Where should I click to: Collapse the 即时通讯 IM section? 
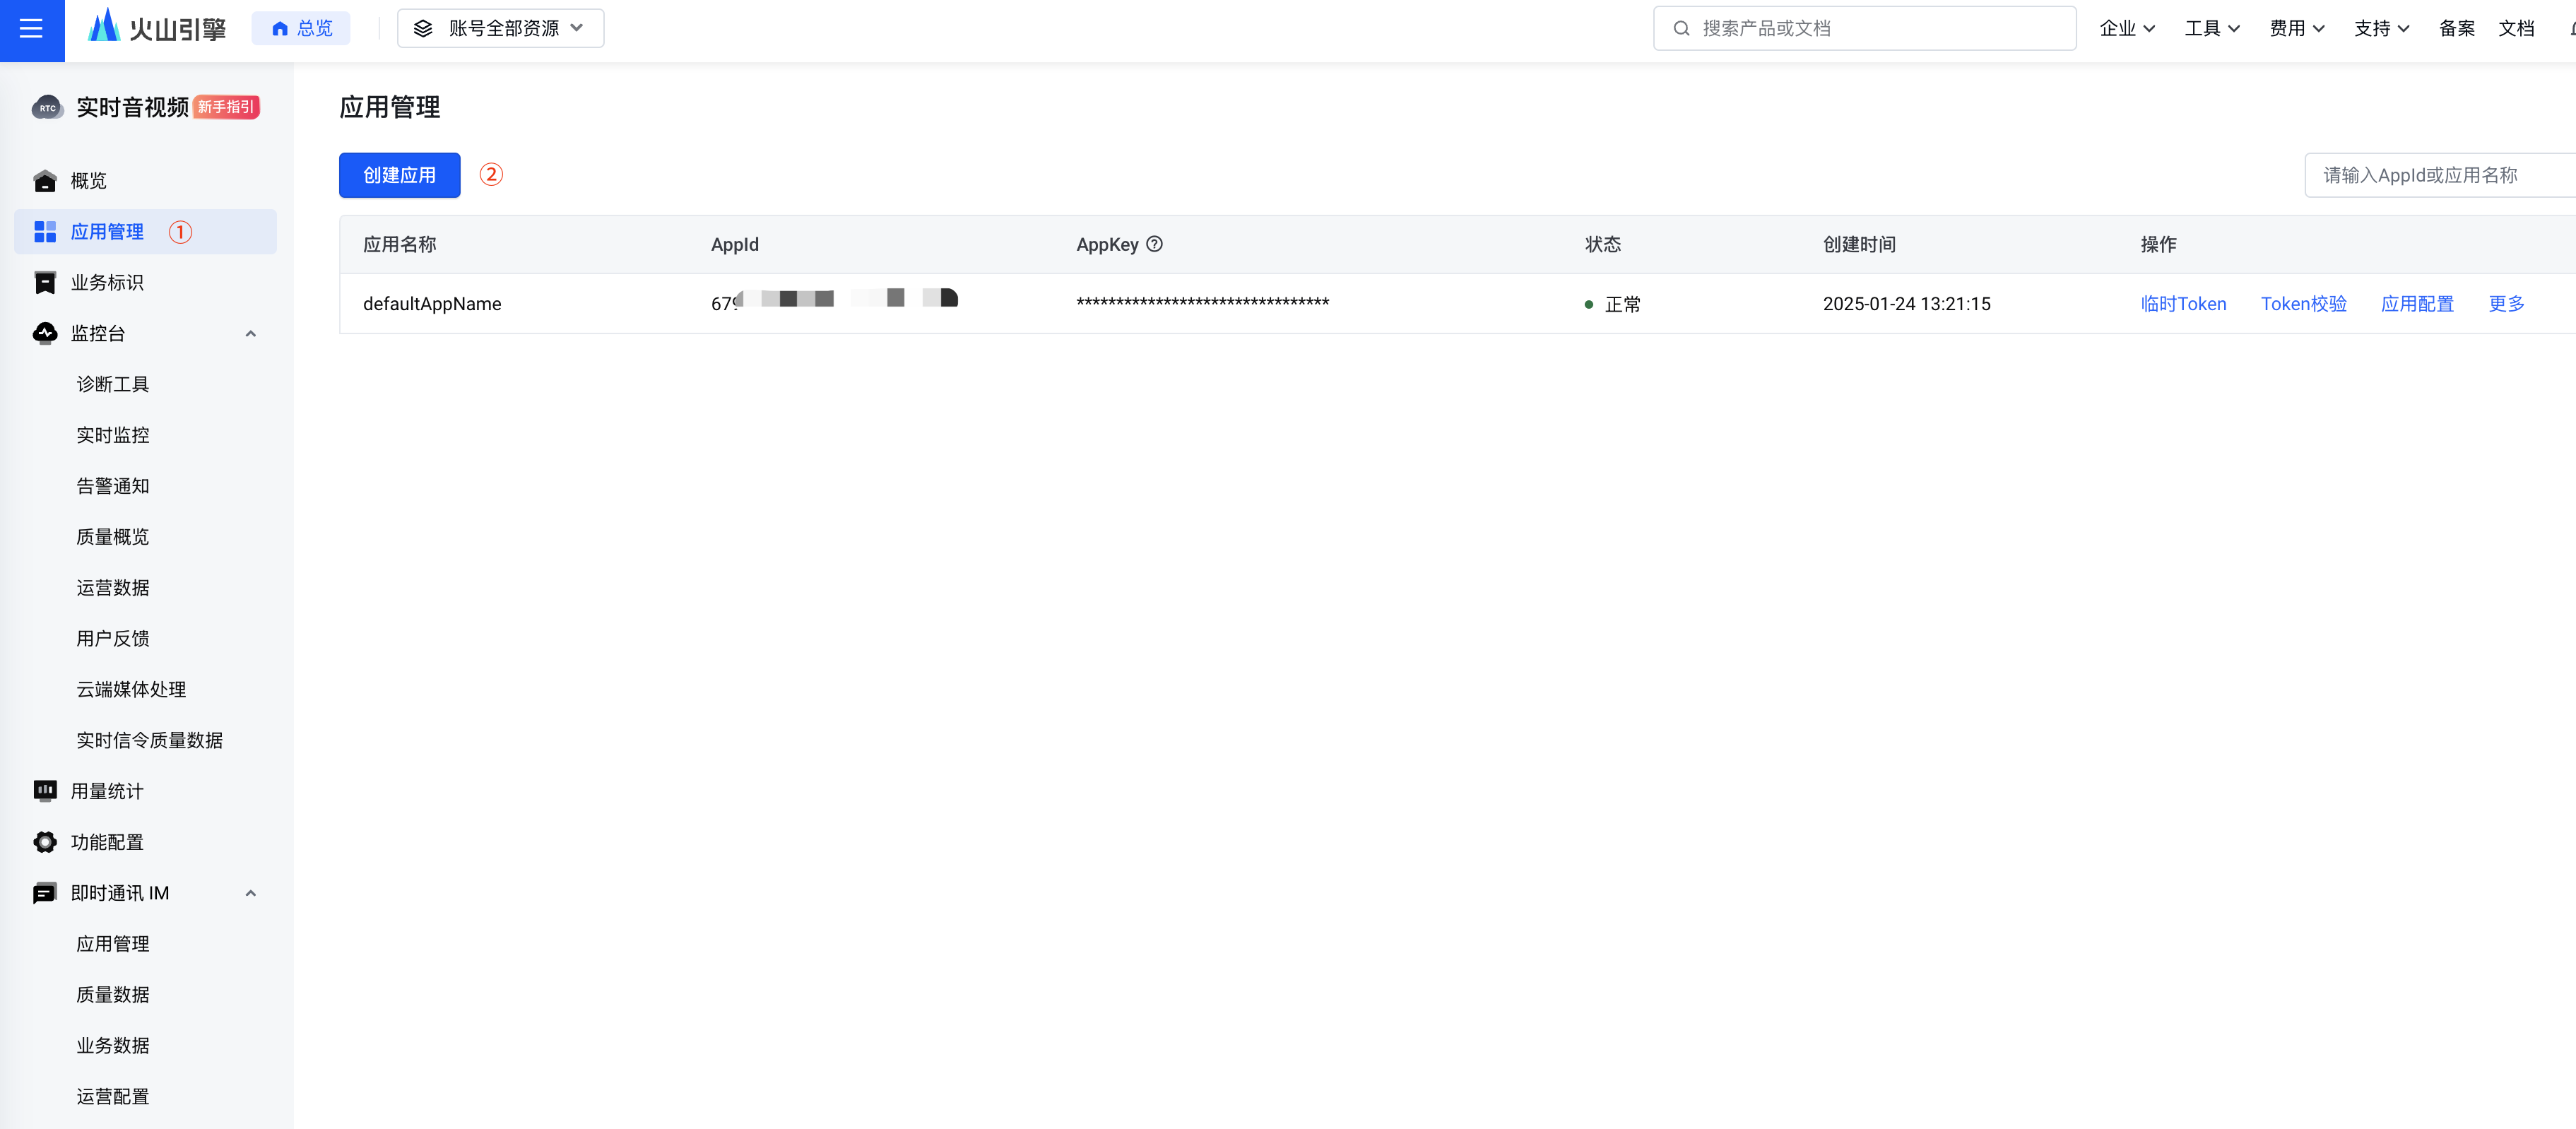[251, 893]
